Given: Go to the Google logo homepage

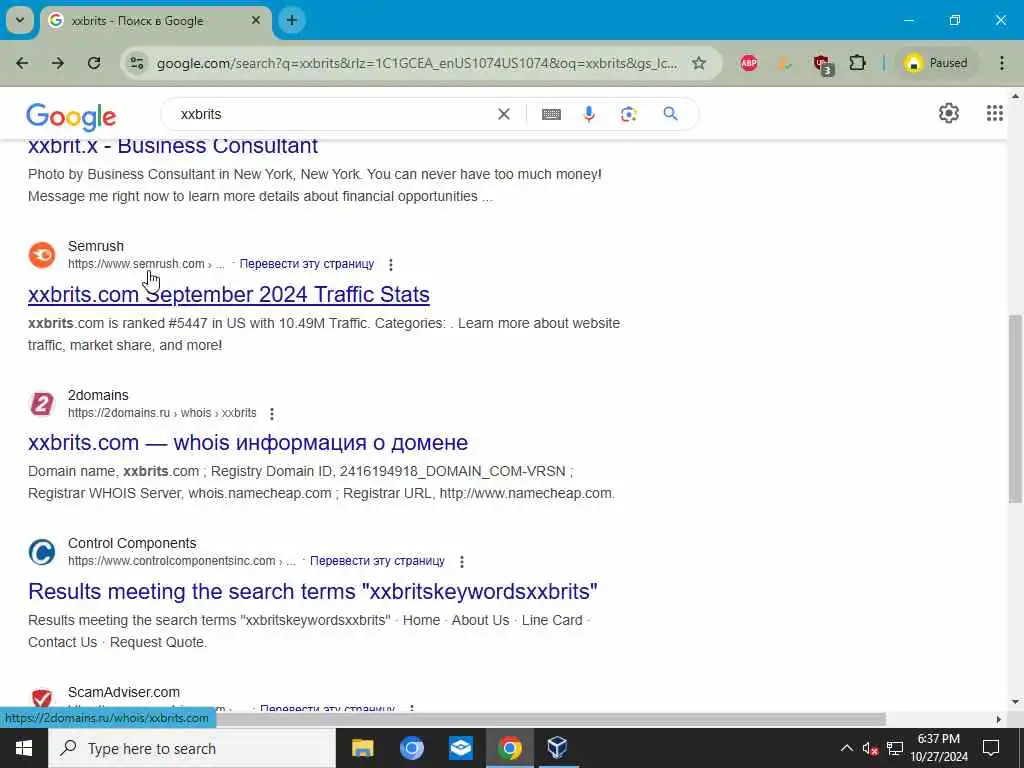Looking at the screenshot, I should click(x=71, y=117).
